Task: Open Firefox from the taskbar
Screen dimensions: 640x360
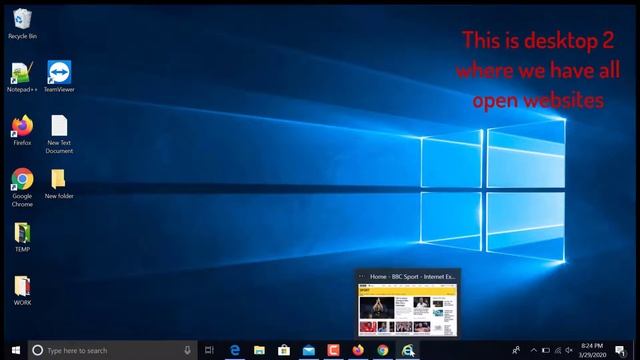Action: pos(358,350)
